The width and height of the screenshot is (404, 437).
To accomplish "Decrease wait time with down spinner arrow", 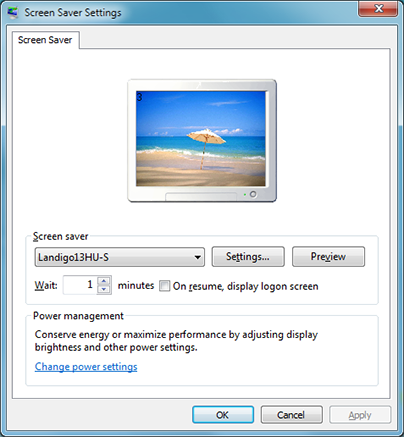I will click(x=104, y=289).
